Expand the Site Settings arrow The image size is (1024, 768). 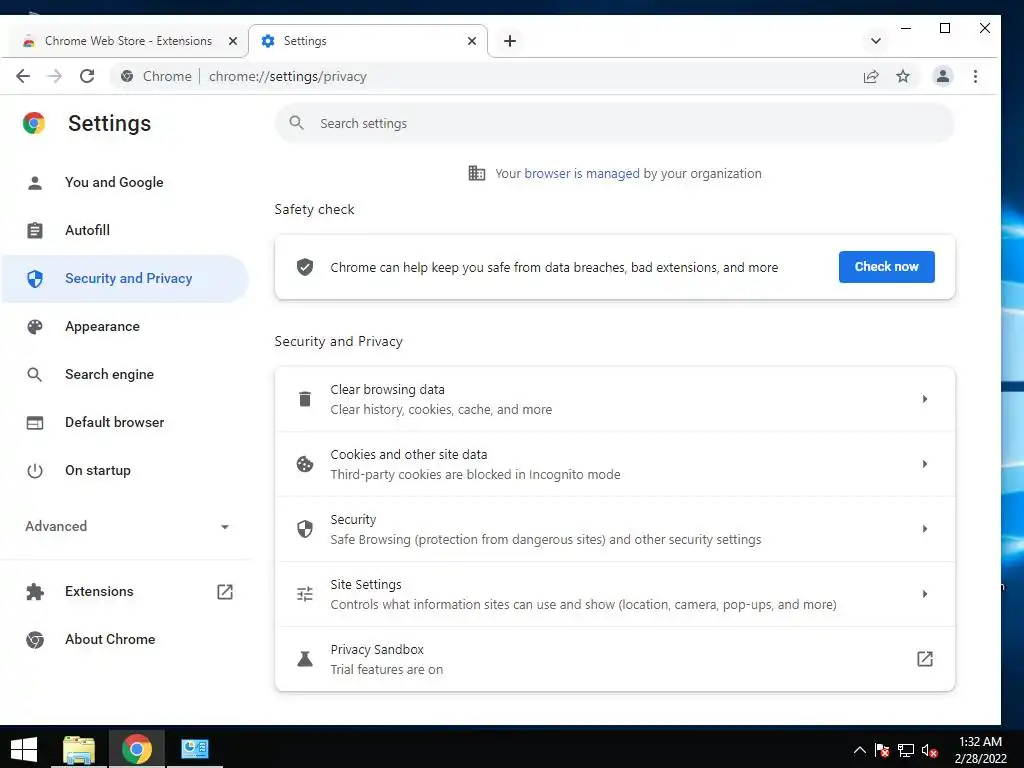pyautogui.click(x=924, y=594)
